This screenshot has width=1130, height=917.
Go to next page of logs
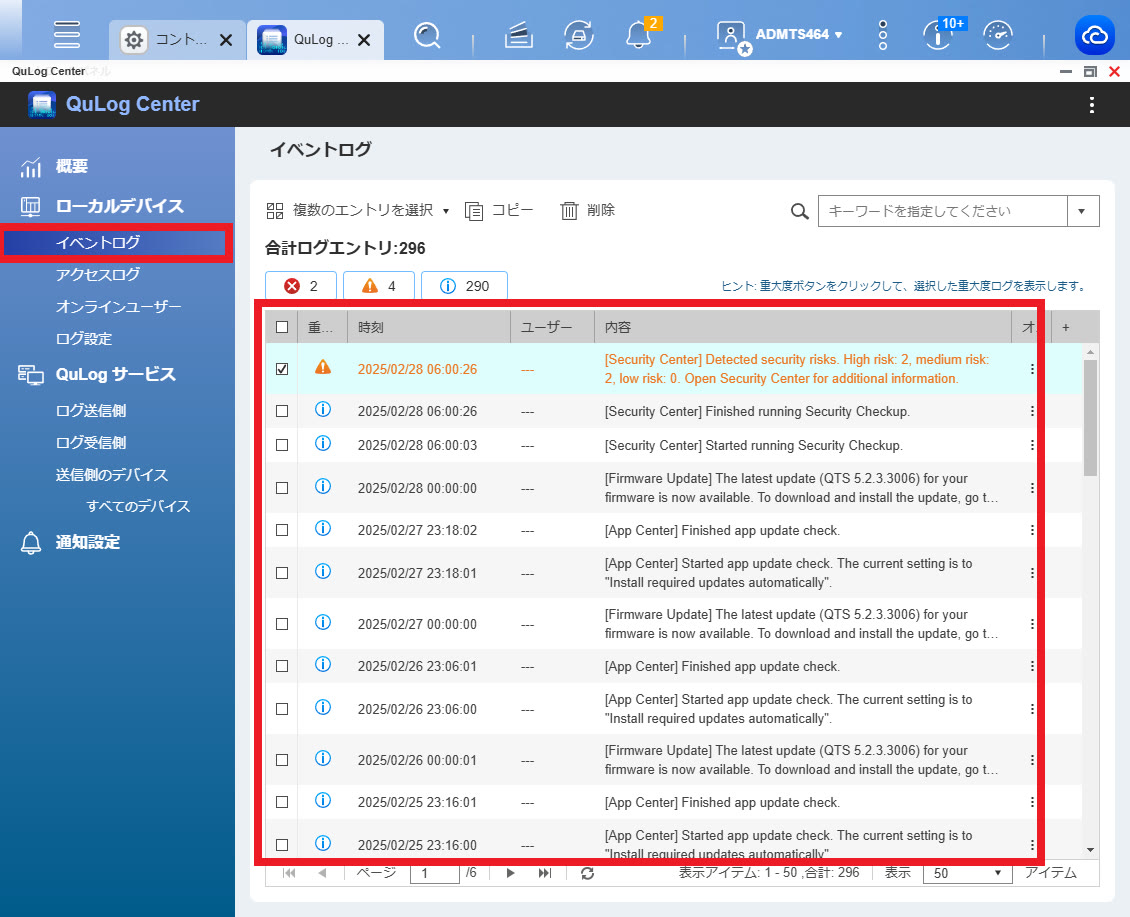point(510,873)
